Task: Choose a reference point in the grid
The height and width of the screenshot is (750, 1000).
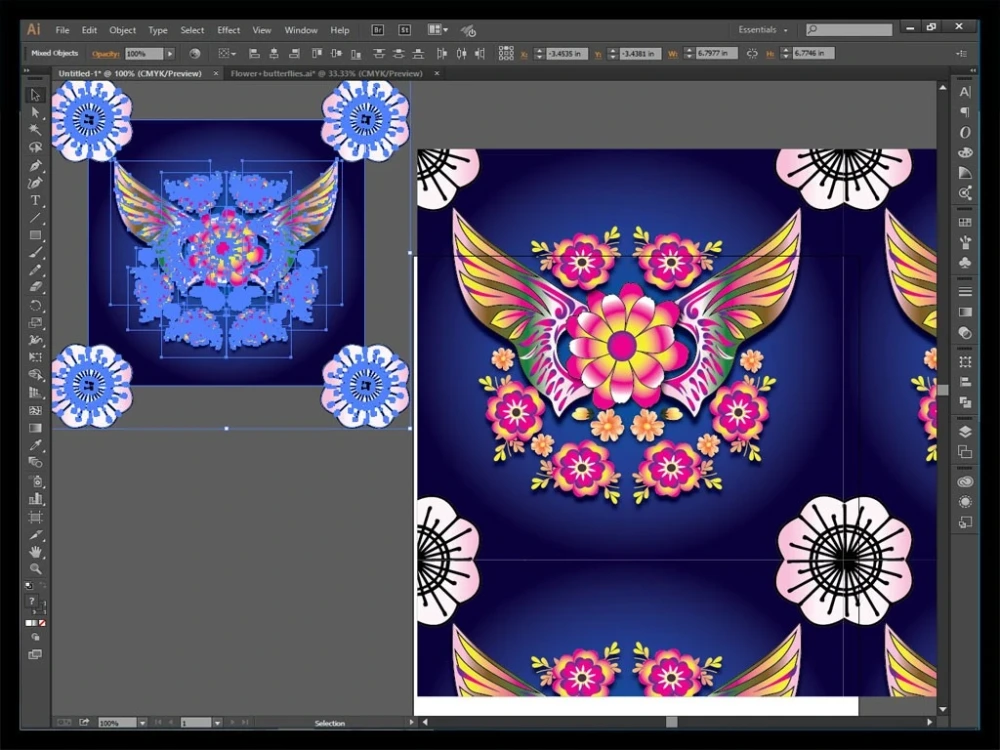Action: pyautogui.click(x=506, y=54)
